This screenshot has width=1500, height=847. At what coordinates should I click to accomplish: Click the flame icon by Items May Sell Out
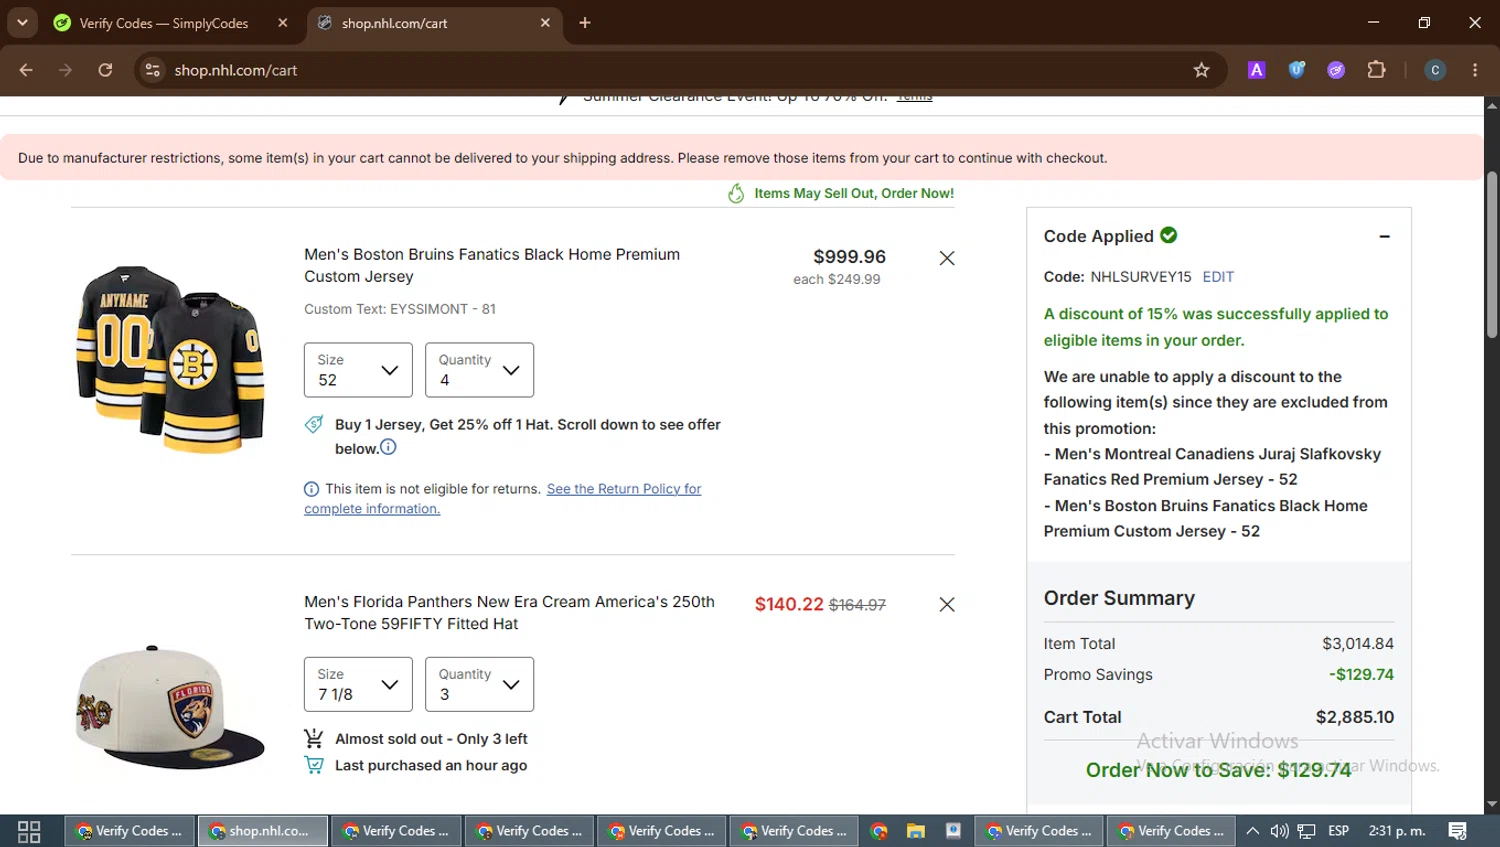tap(736, 193)
